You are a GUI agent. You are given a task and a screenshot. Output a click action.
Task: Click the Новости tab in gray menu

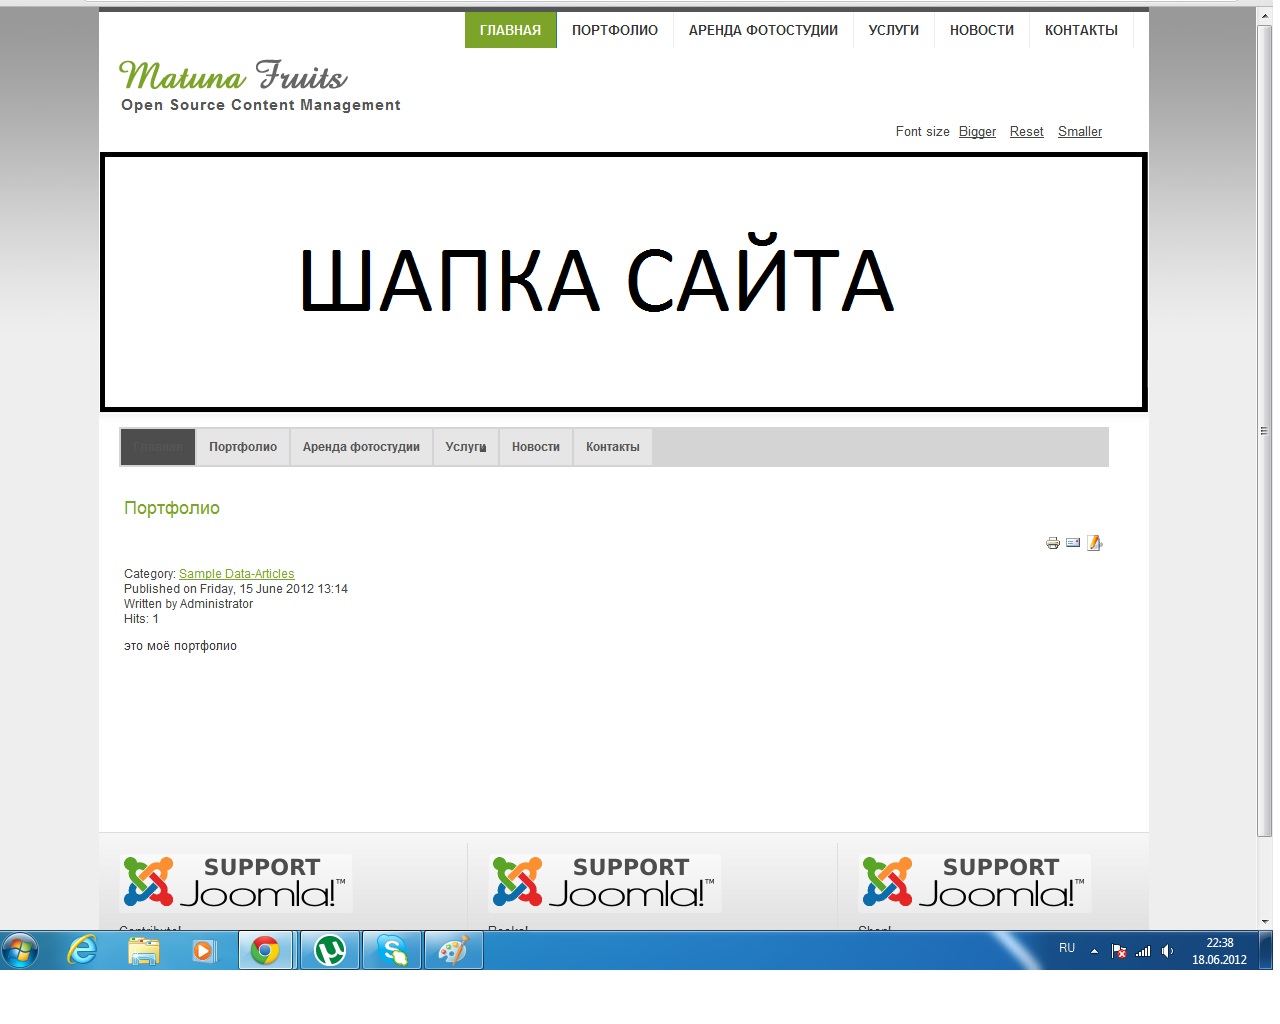(535, 447)
